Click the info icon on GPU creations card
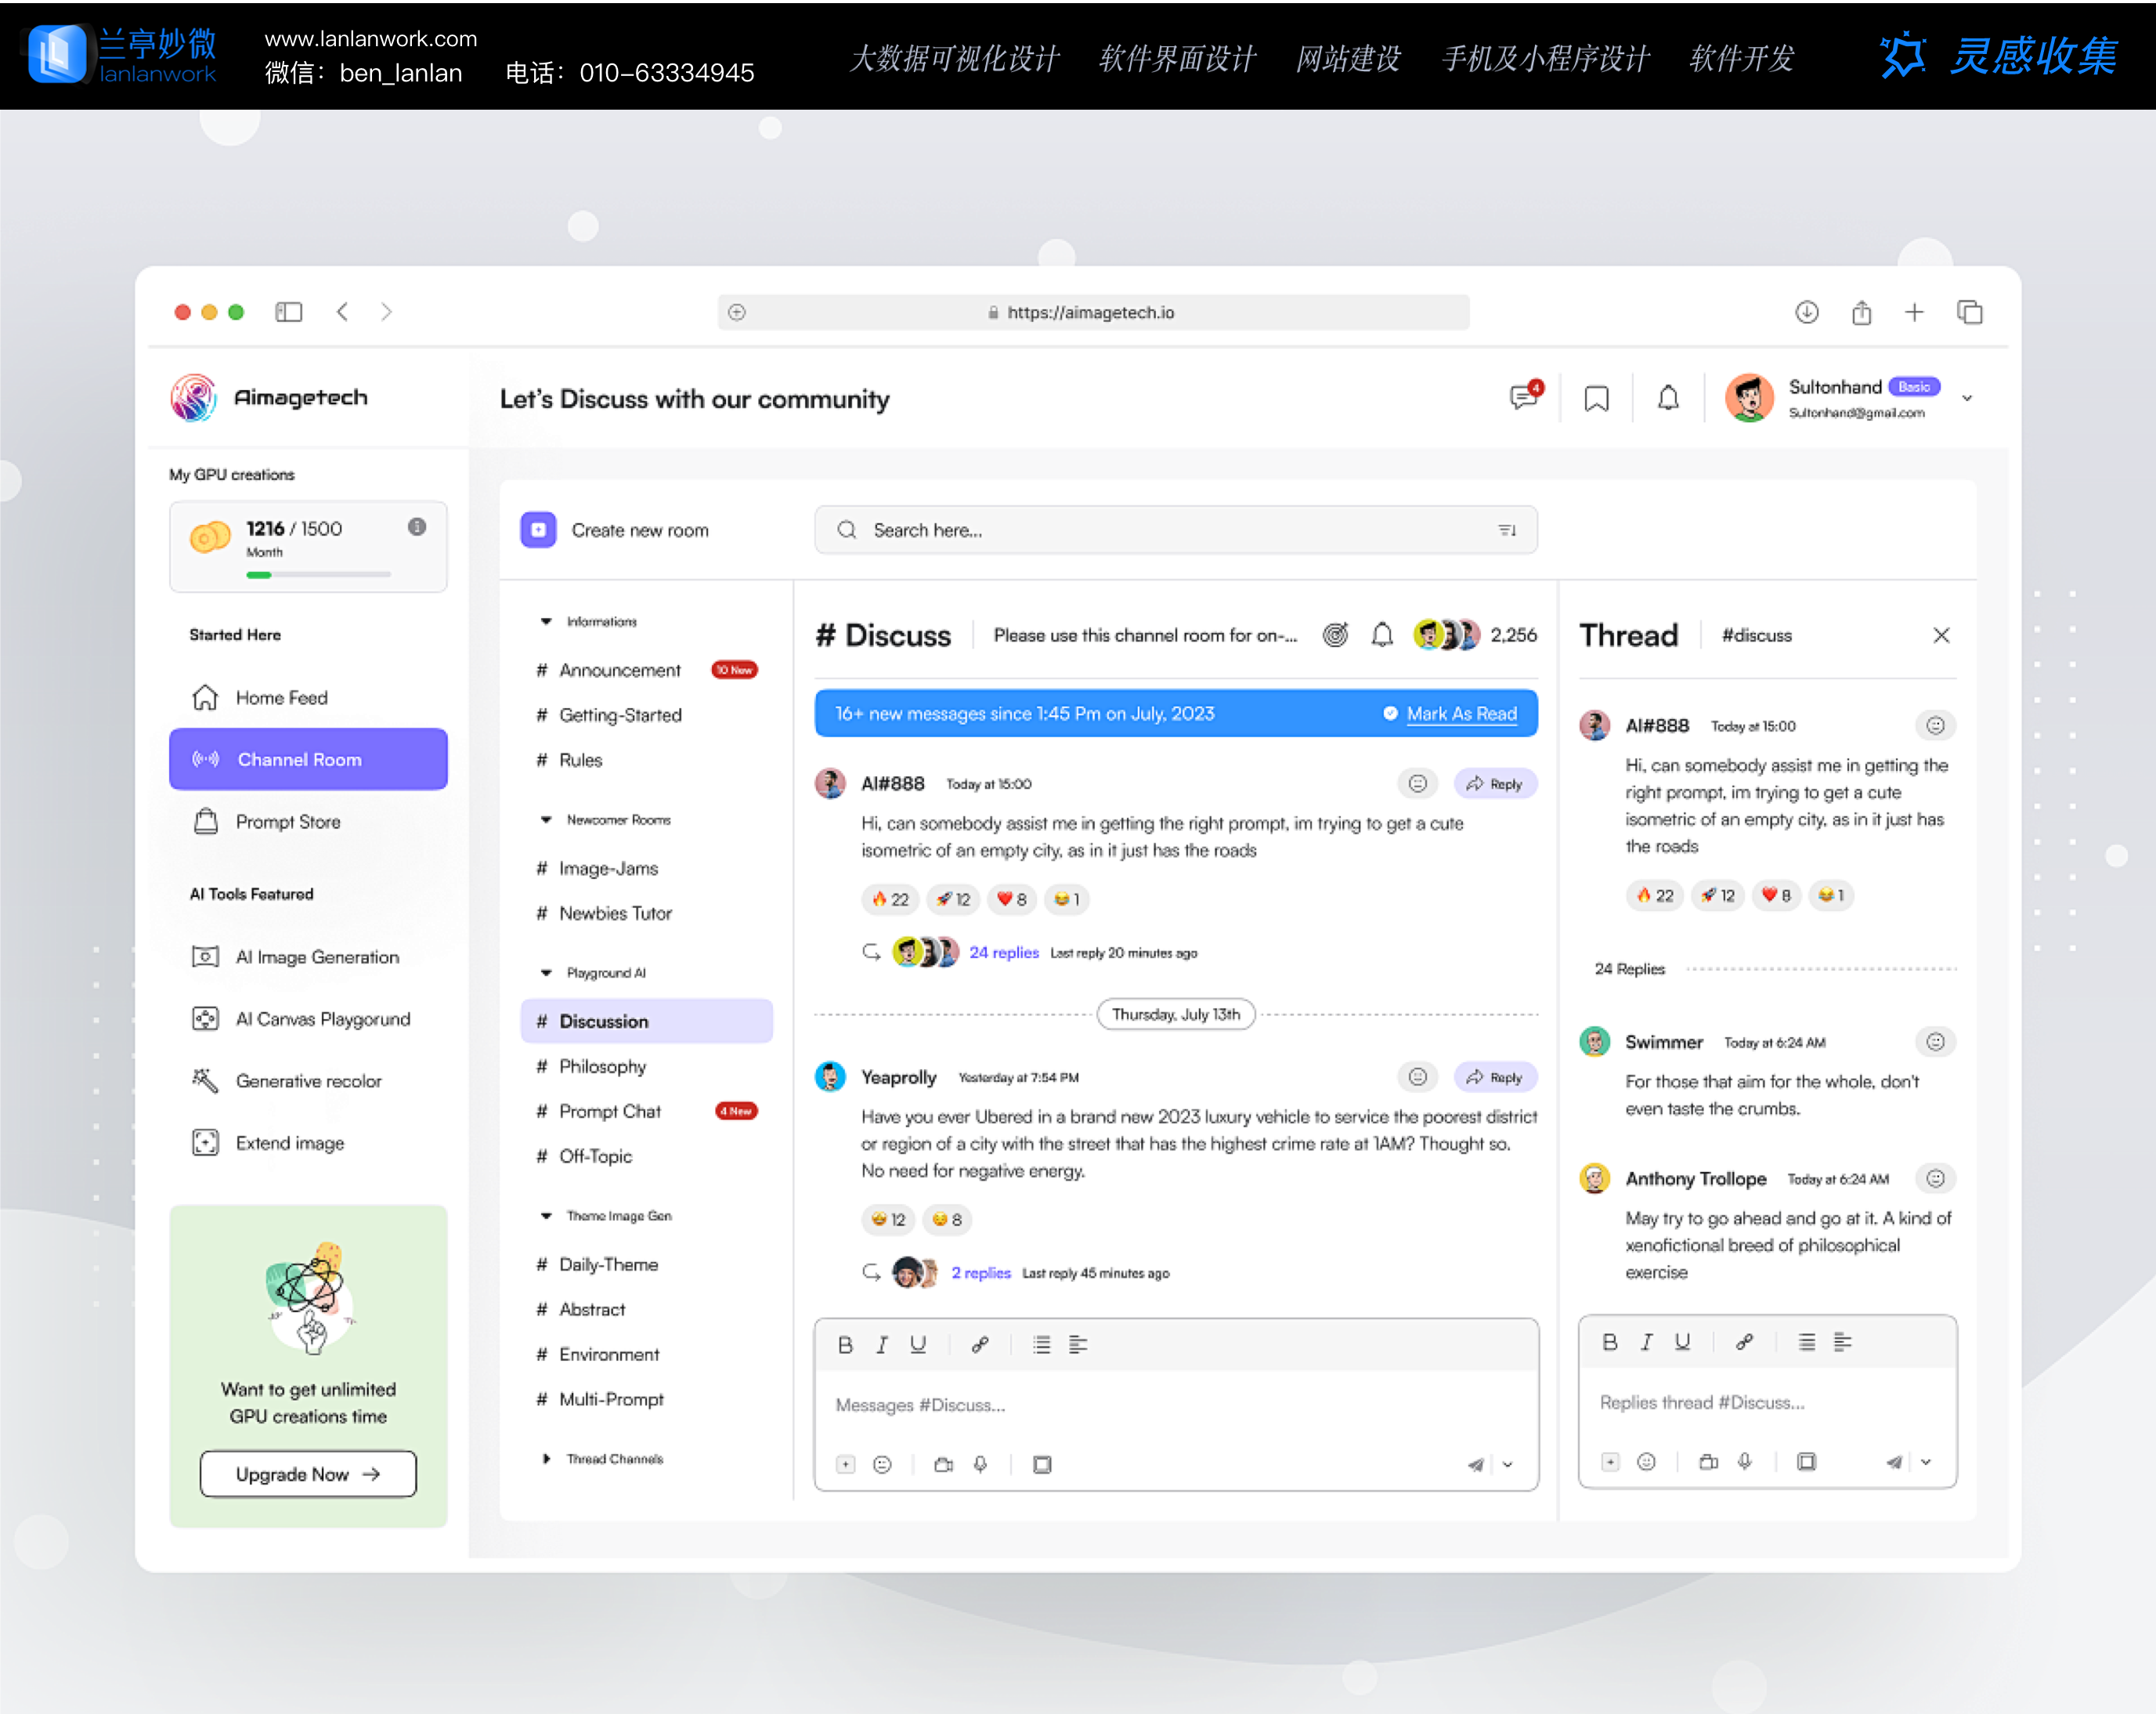The width and height of the screenshot is (2156, 1714). point(417,527)
